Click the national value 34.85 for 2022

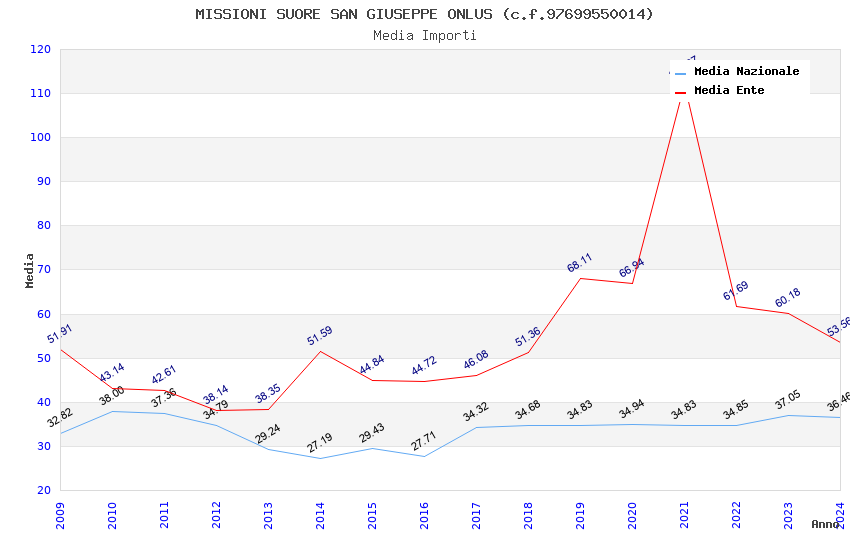coord(736,410)
